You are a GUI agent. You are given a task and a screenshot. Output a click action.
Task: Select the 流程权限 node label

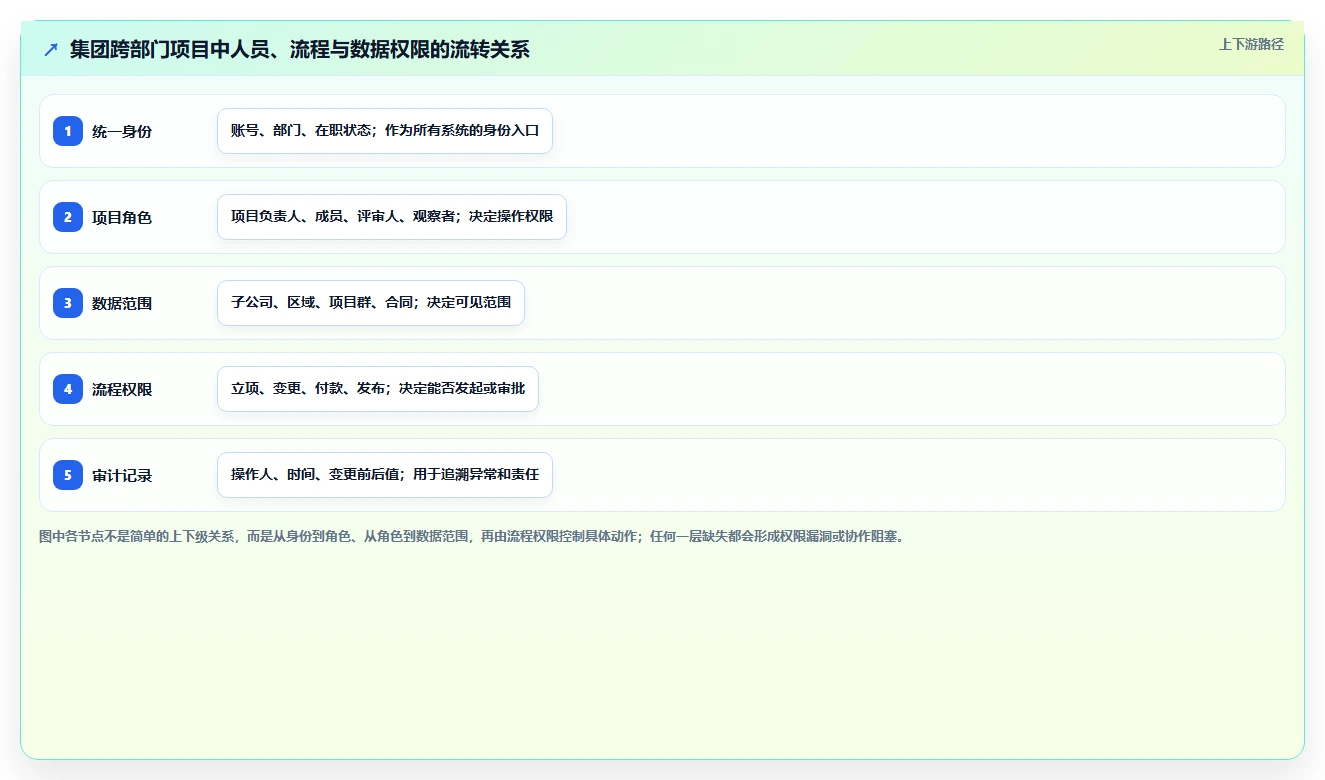(122, 389)
